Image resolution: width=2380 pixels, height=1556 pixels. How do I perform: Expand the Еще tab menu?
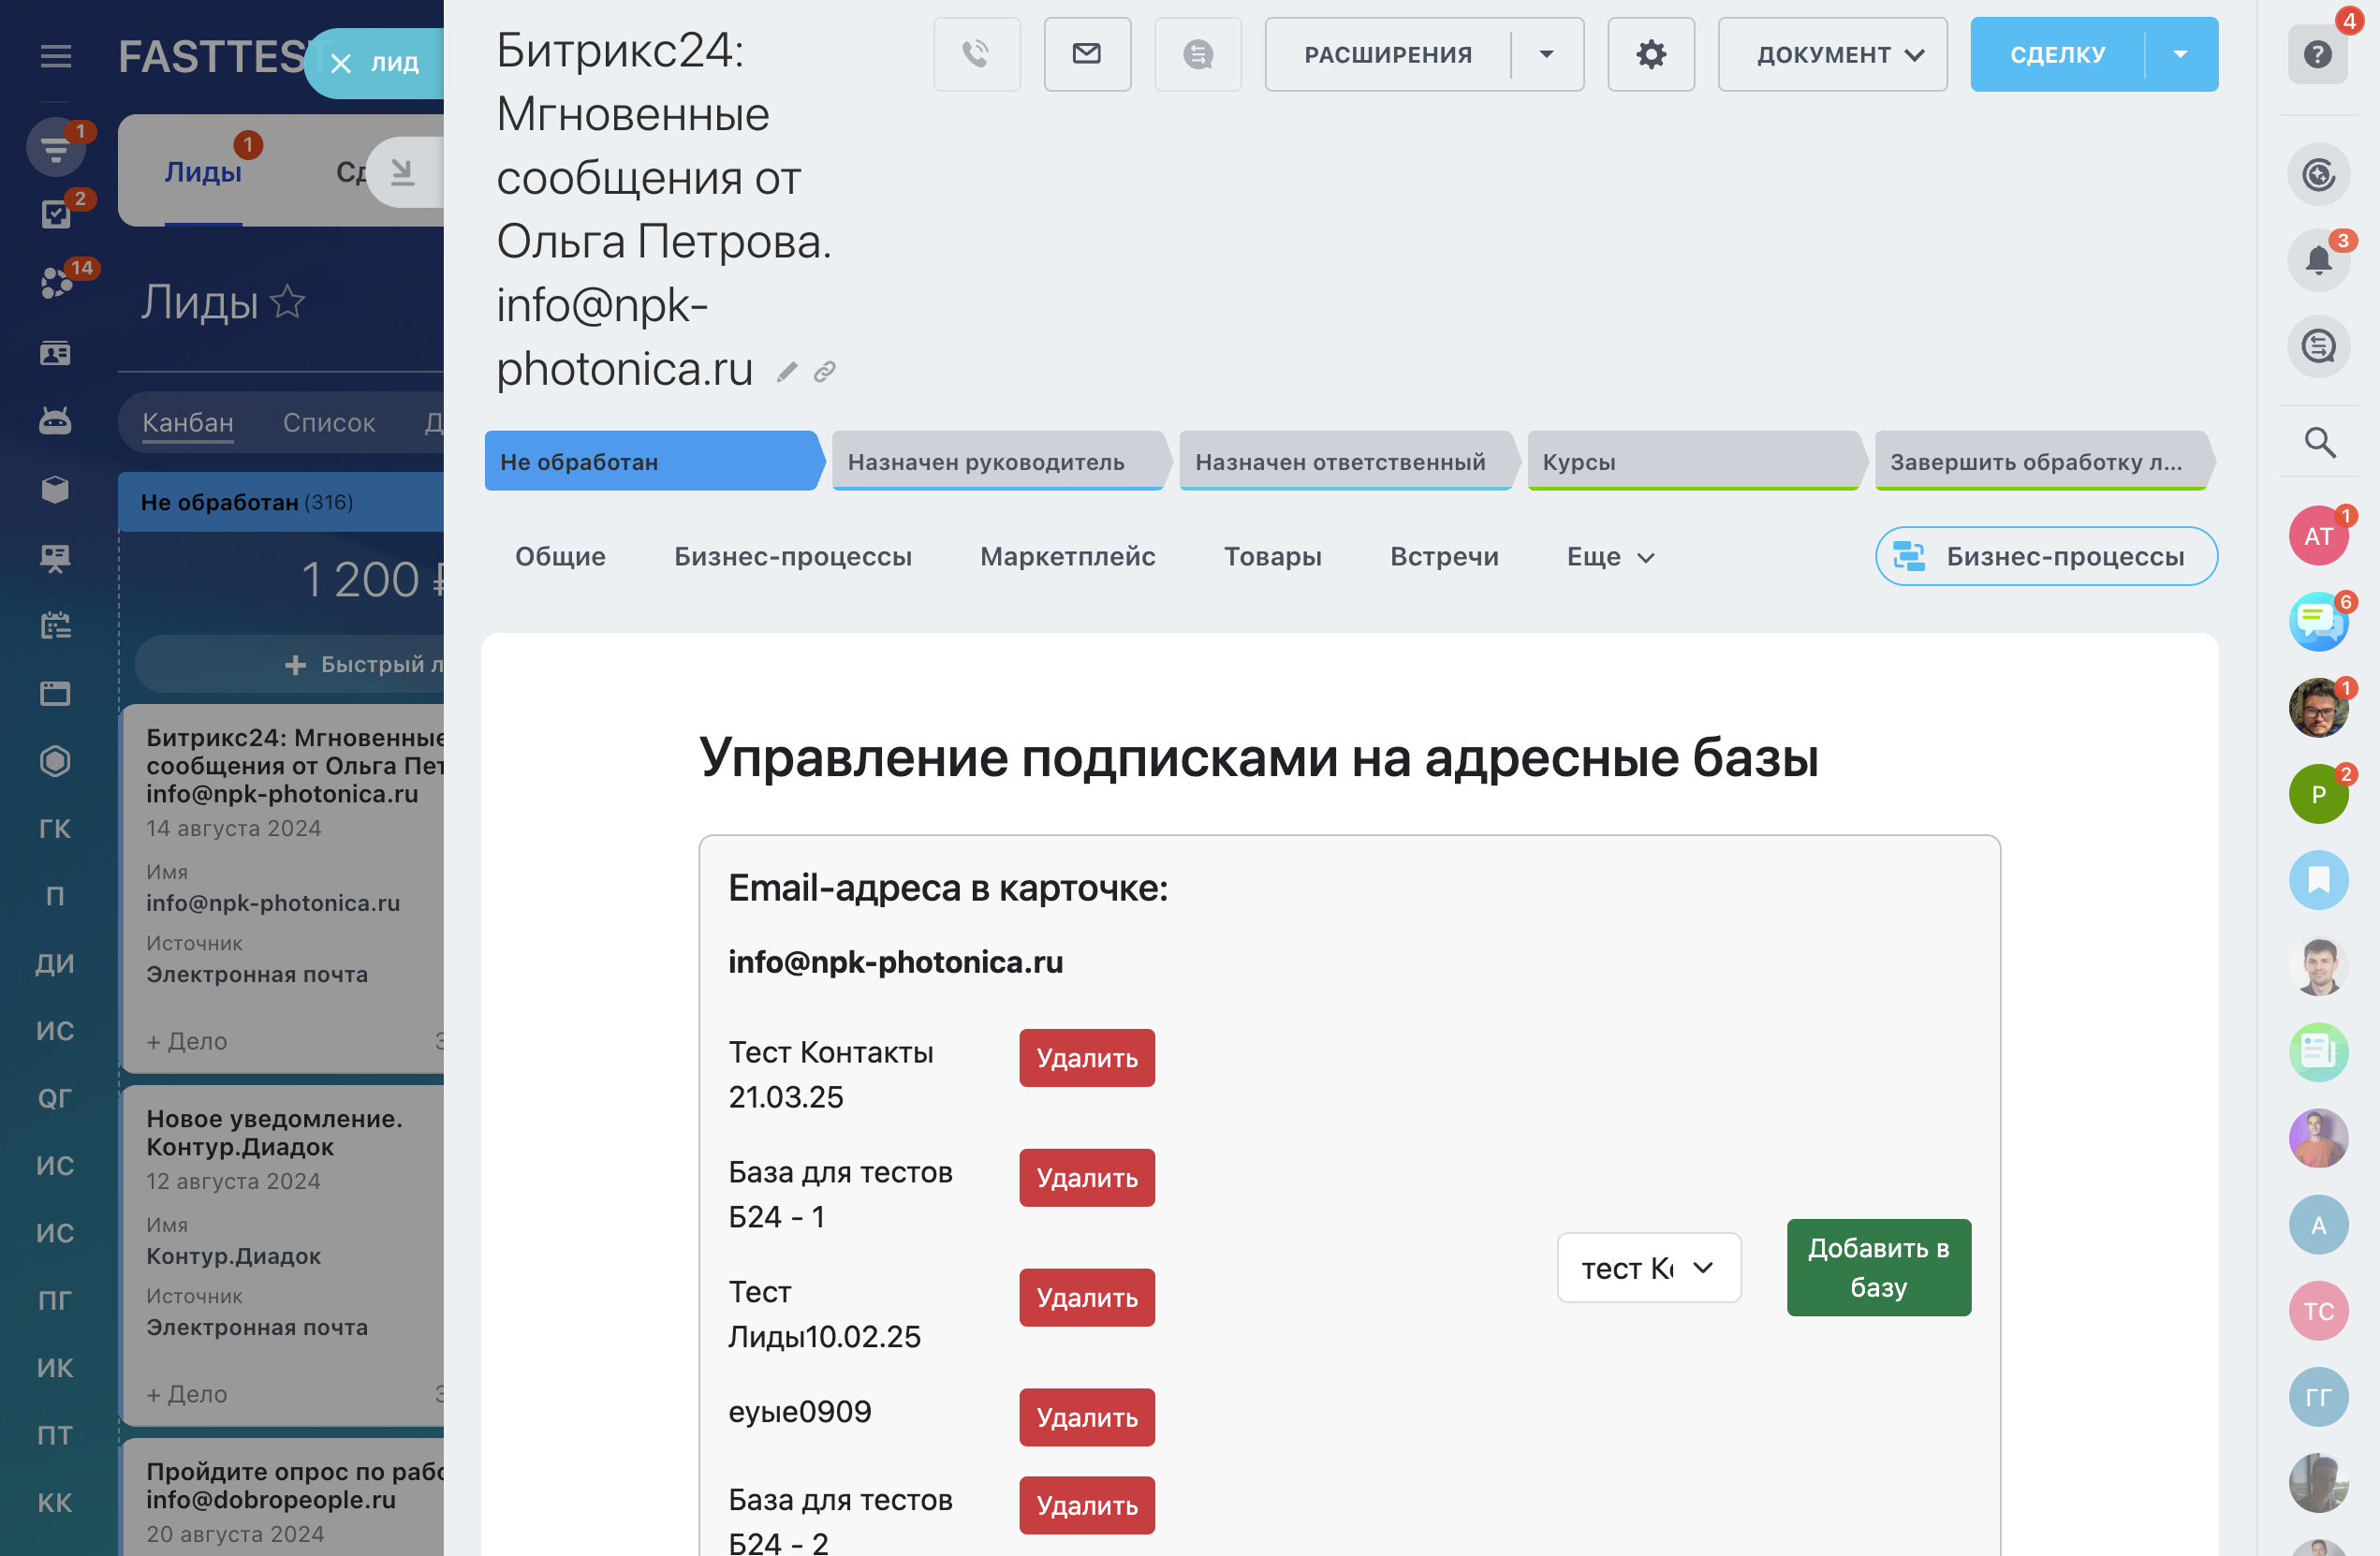[1609, 556]
